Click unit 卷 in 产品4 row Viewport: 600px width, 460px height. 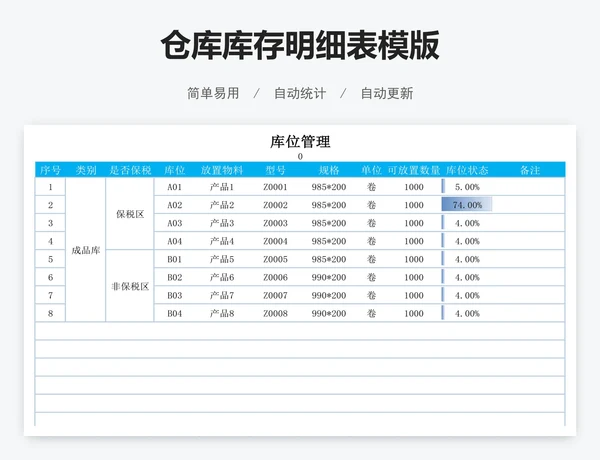(x=371, y=241)
